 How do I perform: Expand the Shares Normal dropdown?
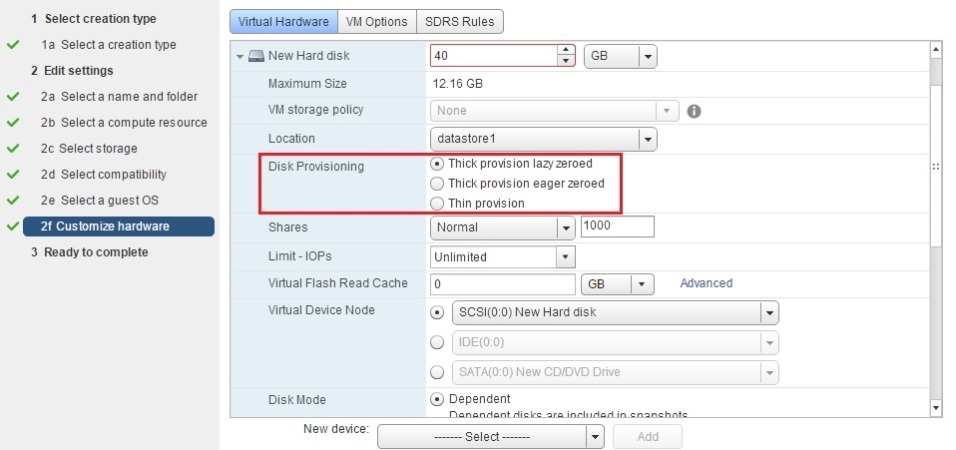(502, 227)
